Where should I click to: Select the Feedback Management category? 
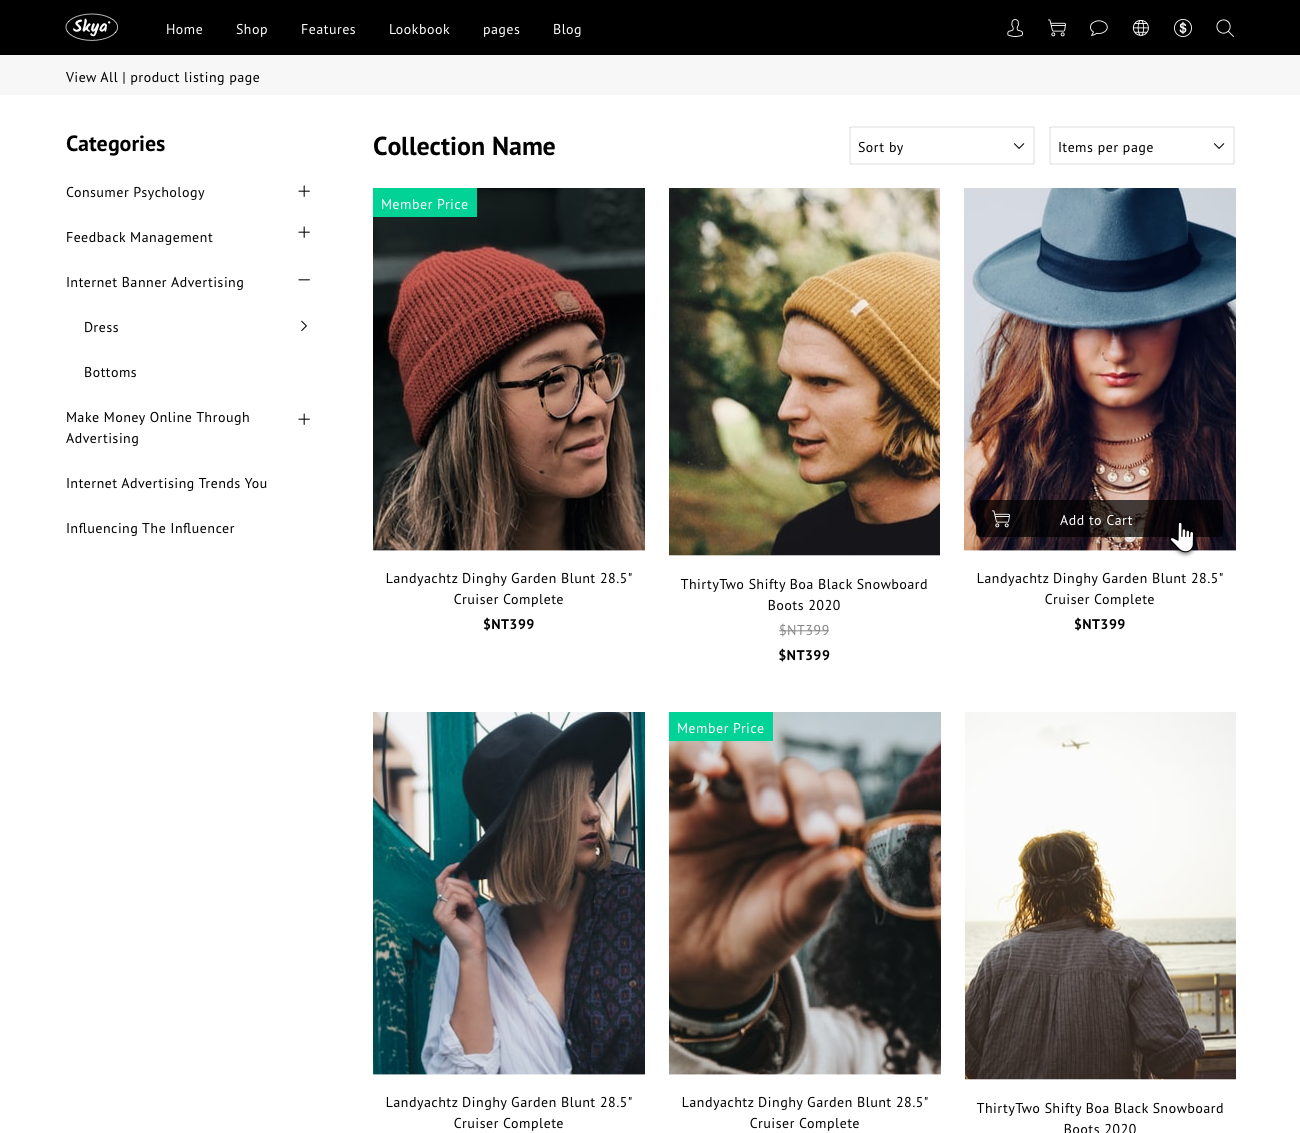[x=139, y=237]
